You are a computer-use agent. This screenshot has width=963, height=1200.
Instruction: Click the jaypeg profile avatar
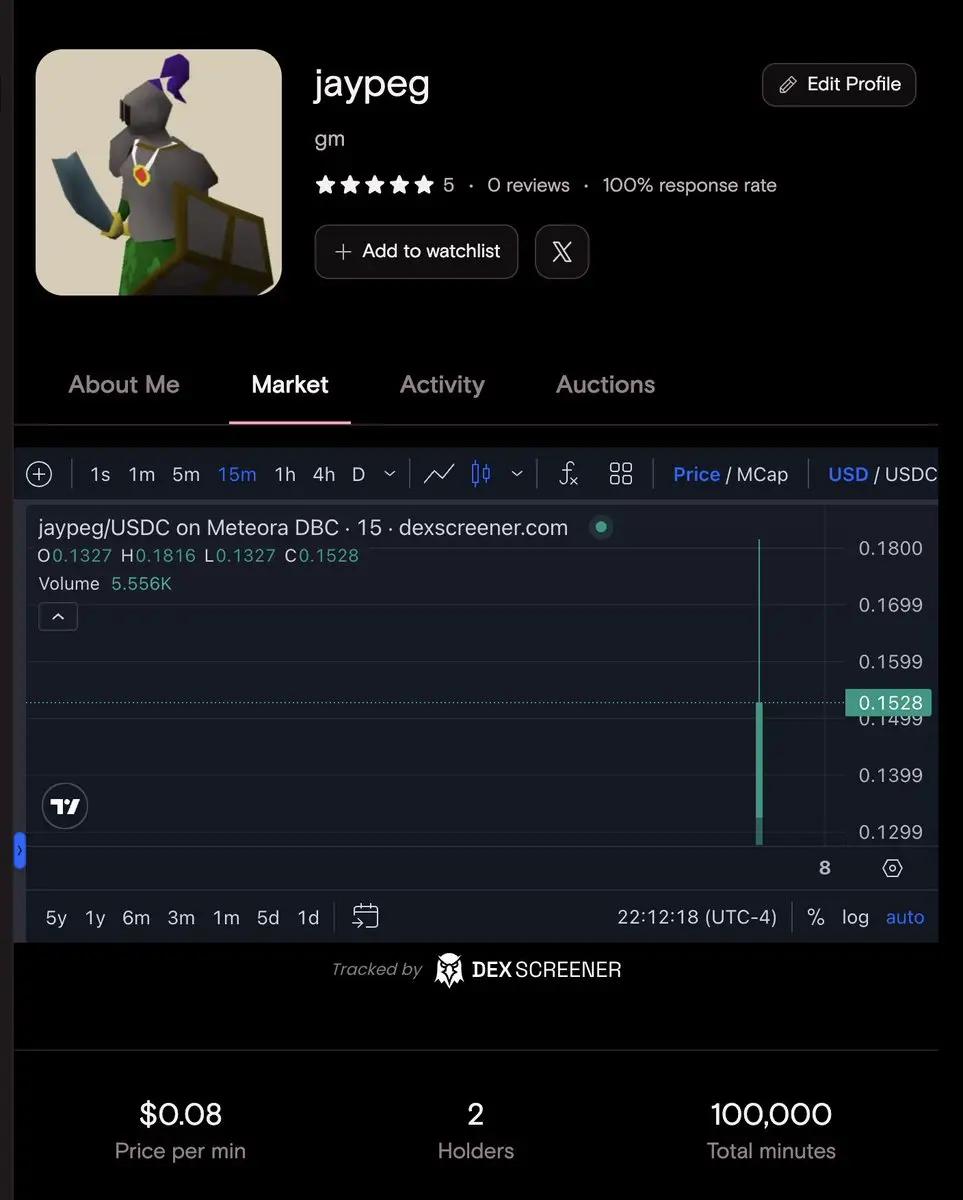pos(158,172)
